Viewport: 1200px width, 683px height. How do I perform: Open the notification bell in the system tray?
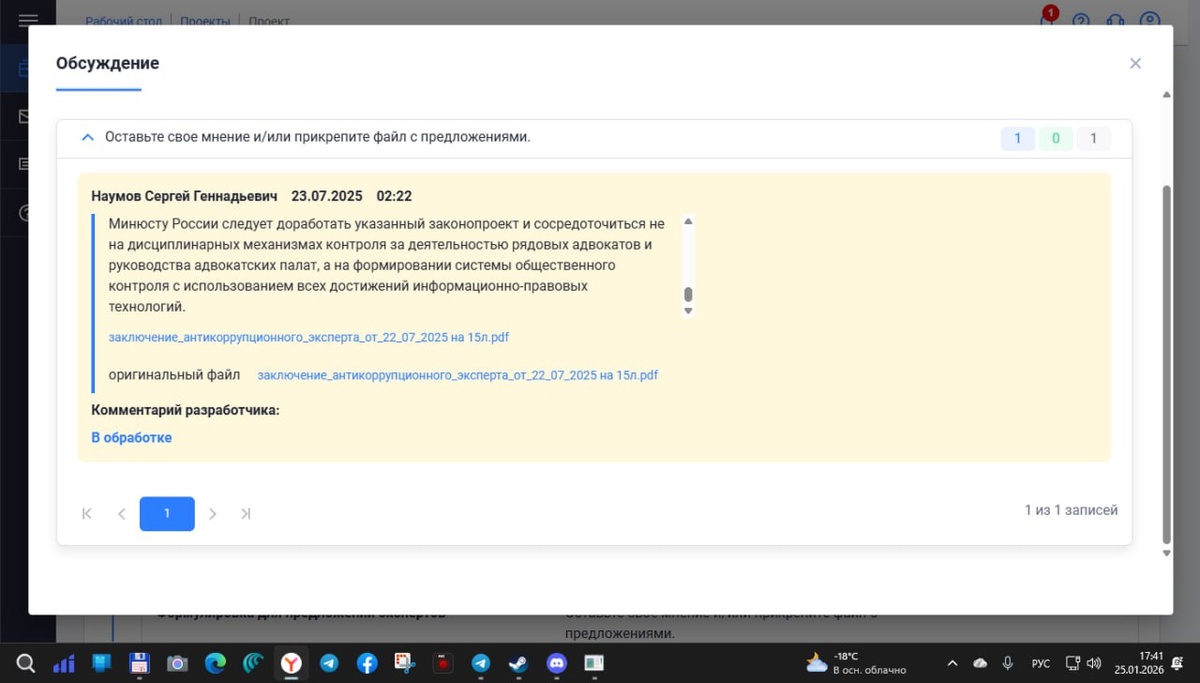click(1178, 663)
